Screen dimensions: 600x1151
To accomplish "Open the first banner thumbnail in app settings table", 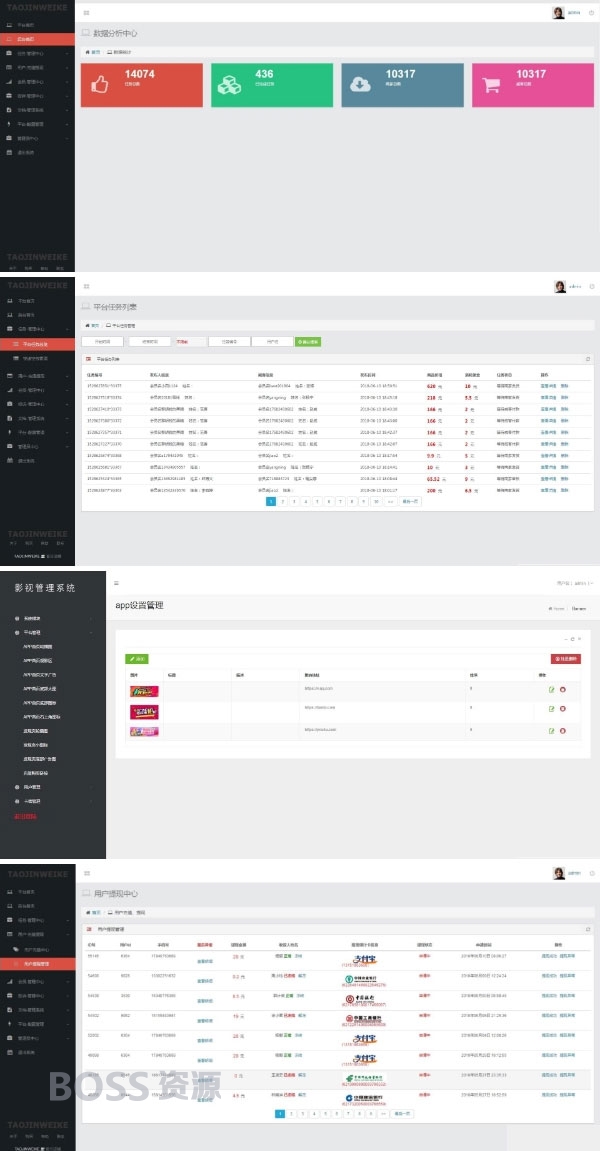I will [x=144, y=691].
